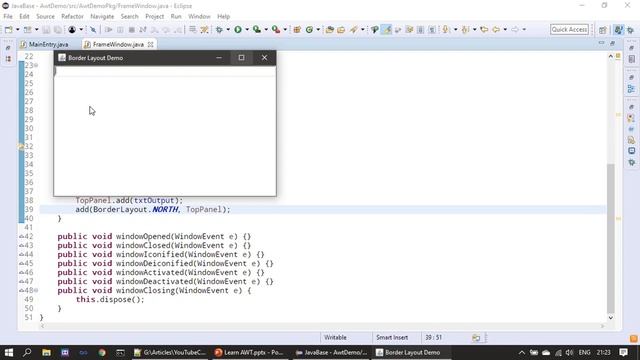Click the editor vertical scrollbar thumb
This screenshot has height=360, width=640.
pyautogui.click(x=611, y=238)
